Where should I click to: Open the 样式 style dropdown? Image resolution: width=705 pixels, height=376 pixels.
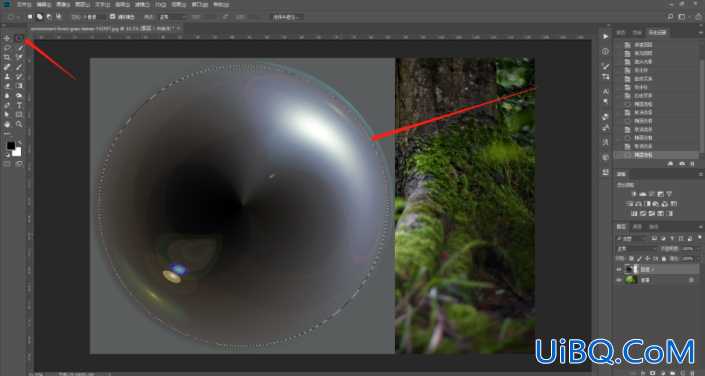click(171, 17)
